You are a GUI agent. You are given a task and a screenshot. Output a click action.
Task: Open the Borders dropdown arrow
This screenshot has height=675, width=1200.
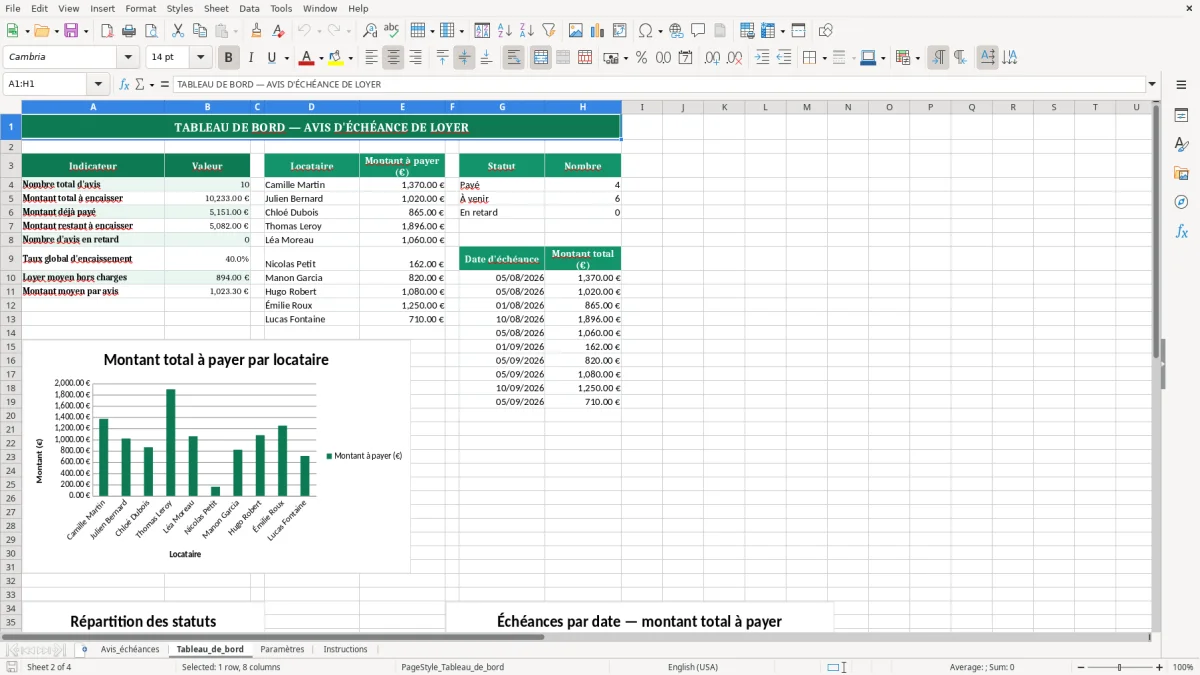[824, 58]
